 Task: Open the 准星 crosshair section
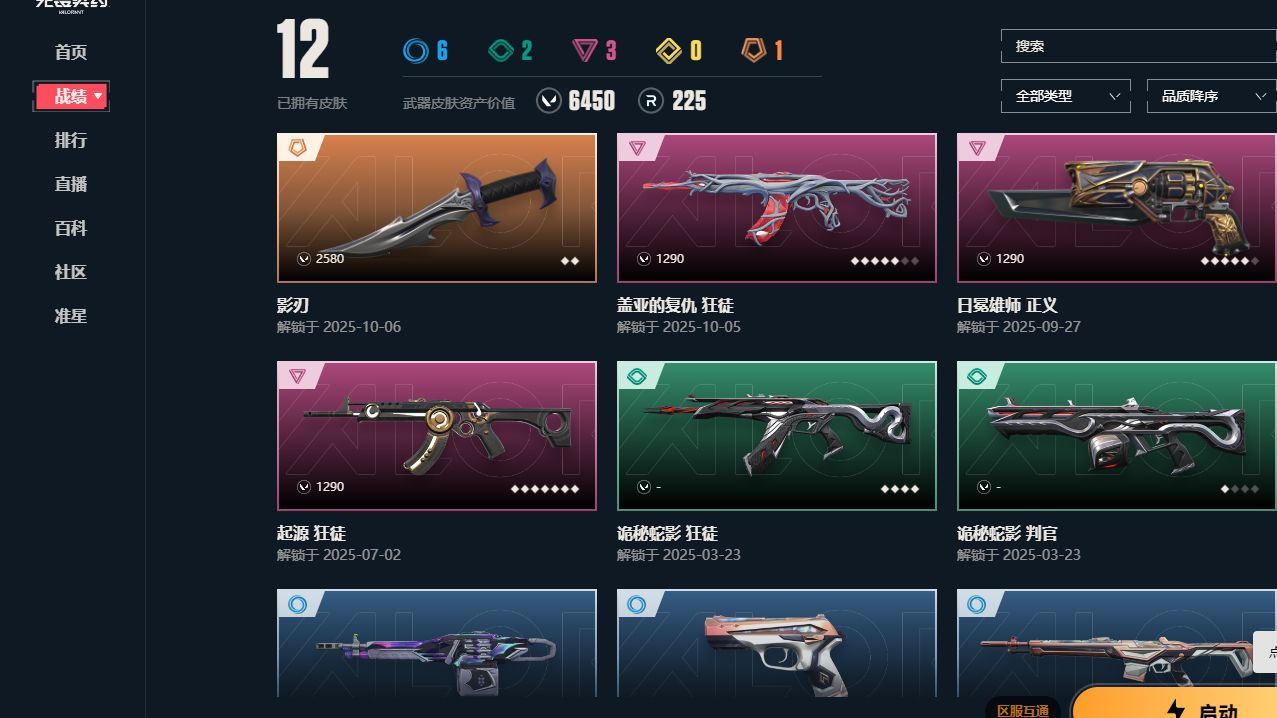71,316
